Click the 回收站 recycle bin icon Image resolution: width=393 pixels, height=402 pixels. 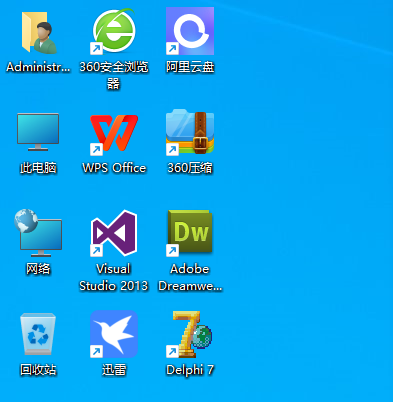[x=38, y=334]
